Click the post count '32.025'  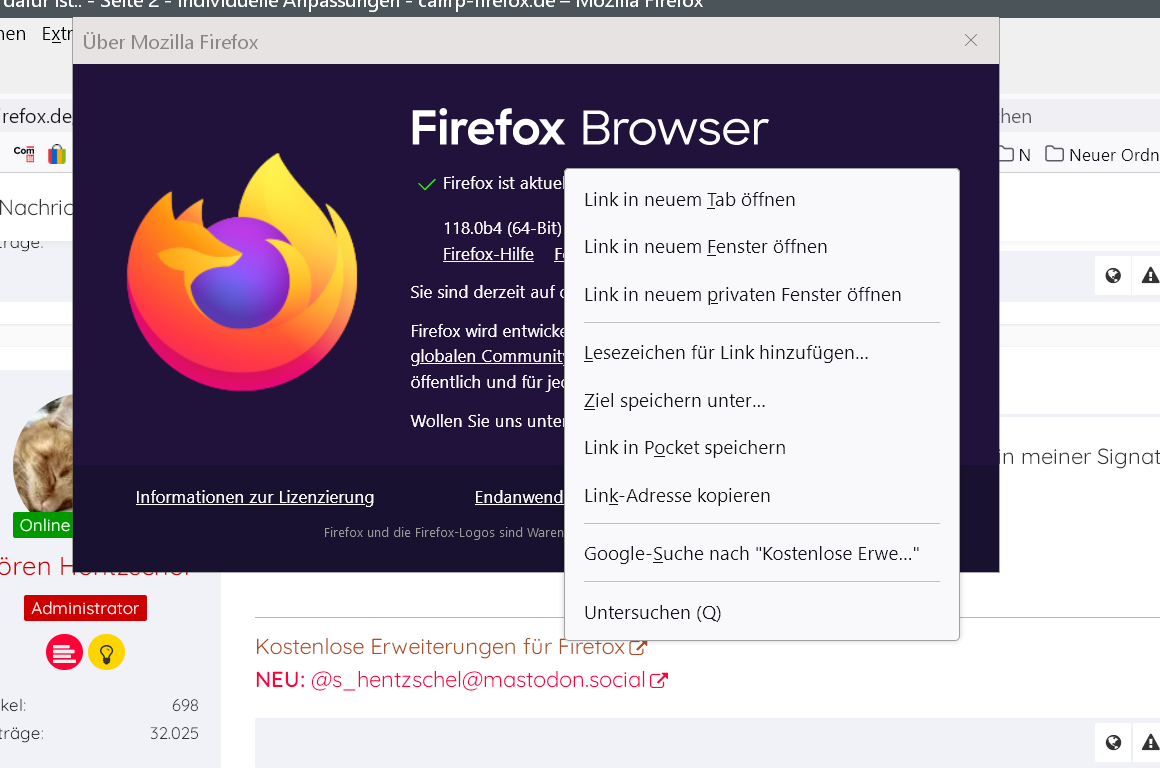click(174, 733)
